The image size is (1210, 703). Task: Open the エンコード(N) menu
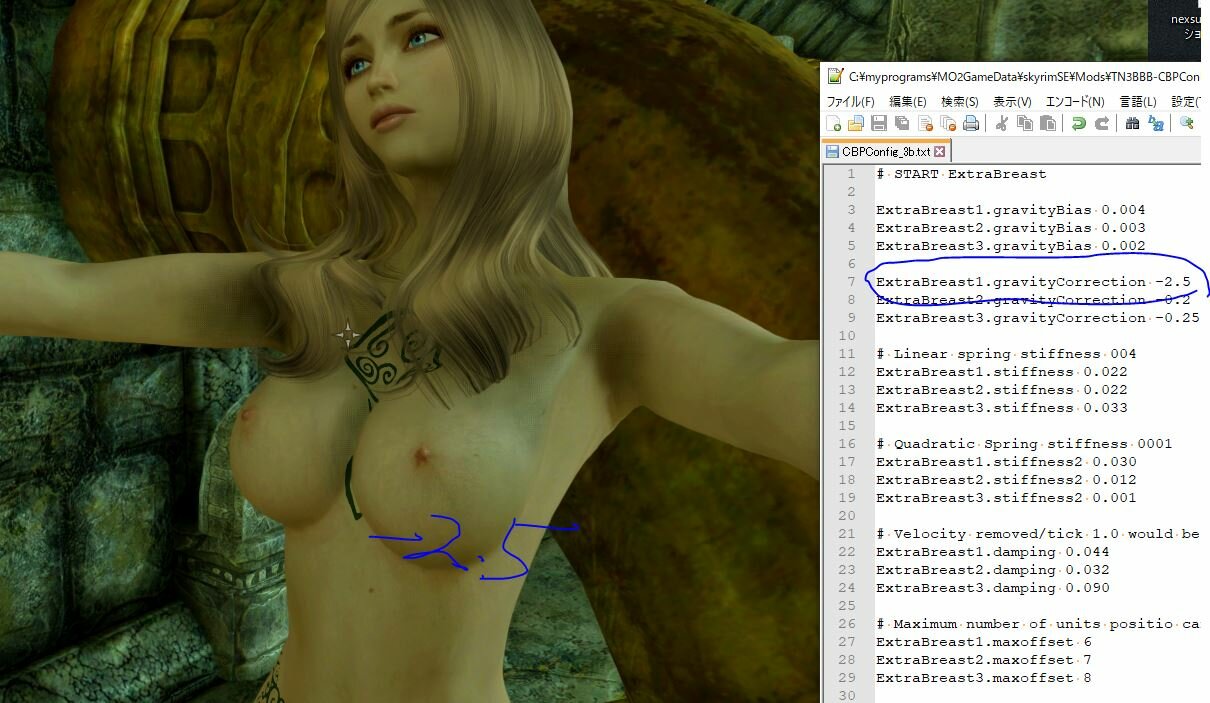point(1075,101)
